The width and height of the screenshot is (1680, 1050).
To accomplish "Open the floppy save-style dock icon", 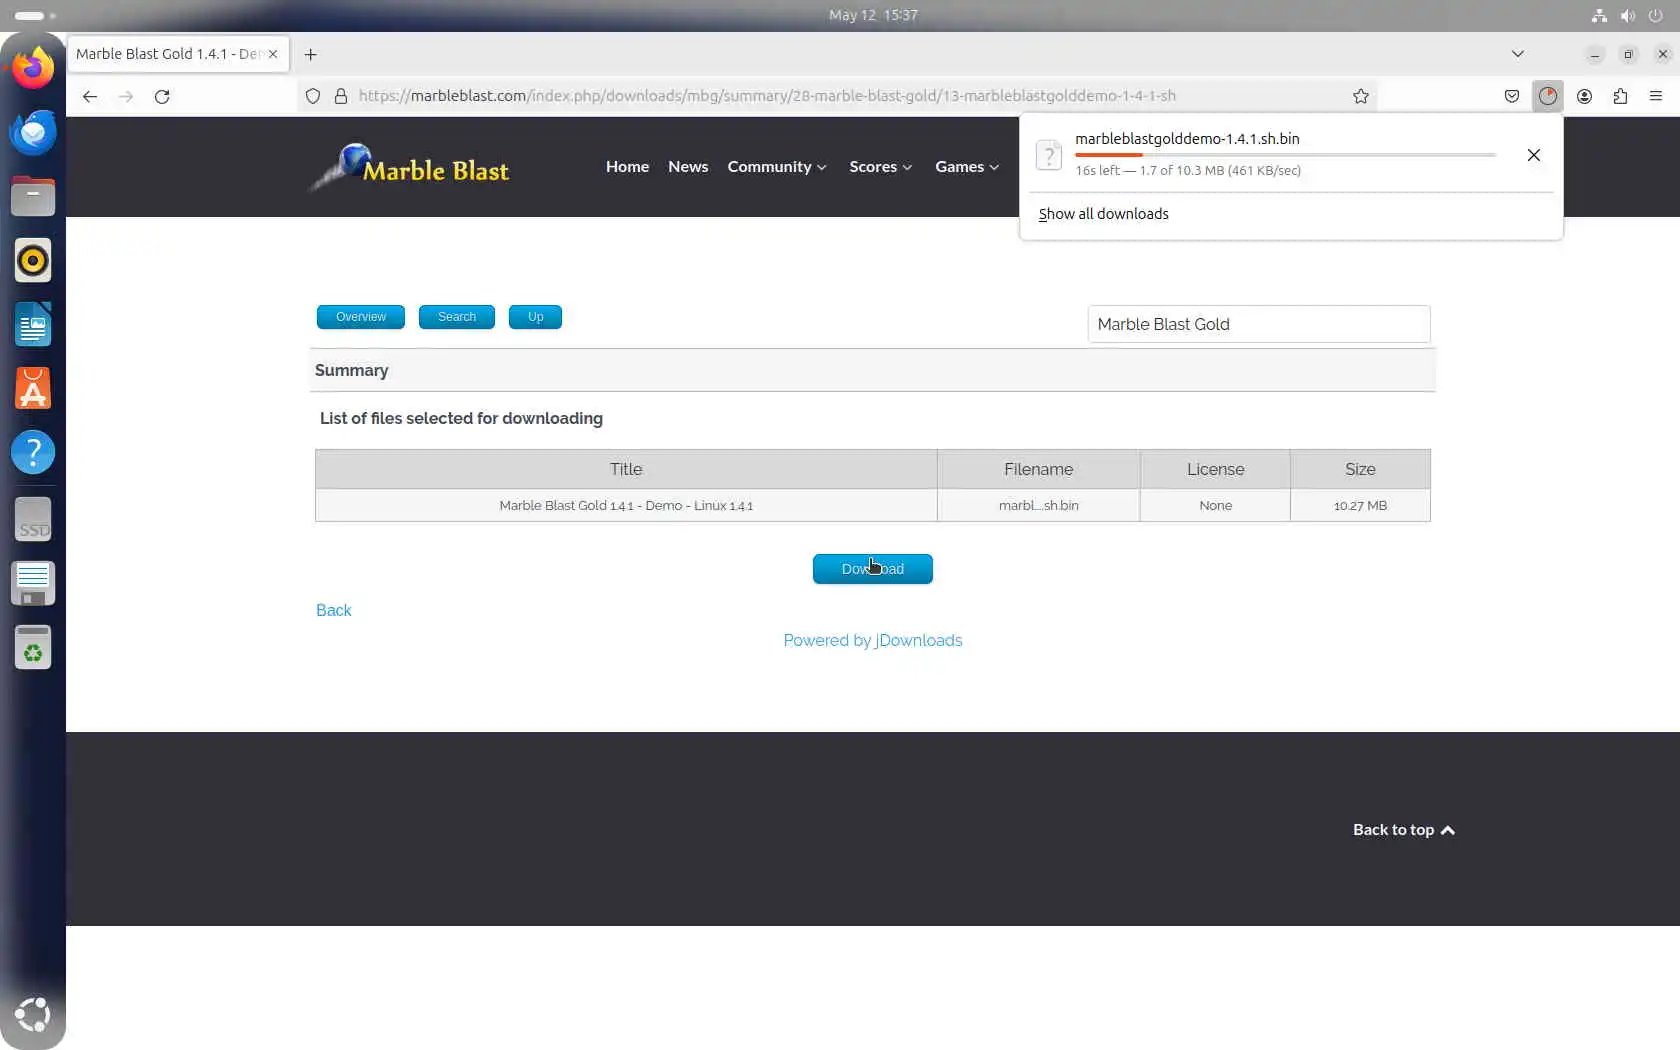I will coord(33,584).
